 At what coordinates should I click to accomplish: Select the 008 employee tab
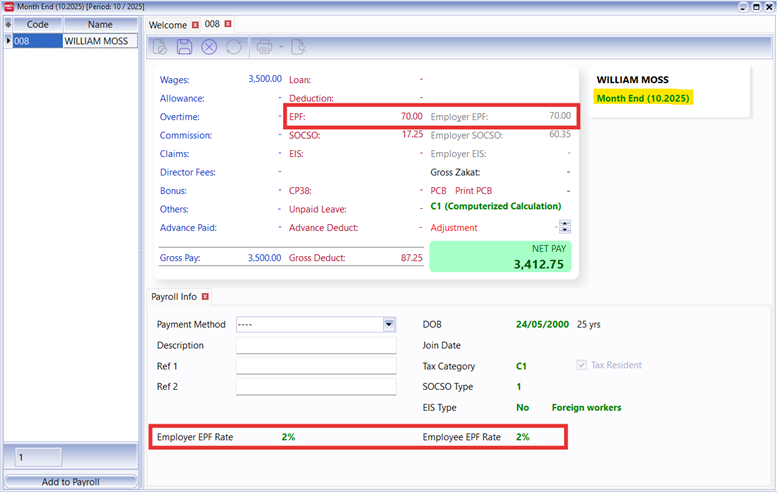(213, 23)
